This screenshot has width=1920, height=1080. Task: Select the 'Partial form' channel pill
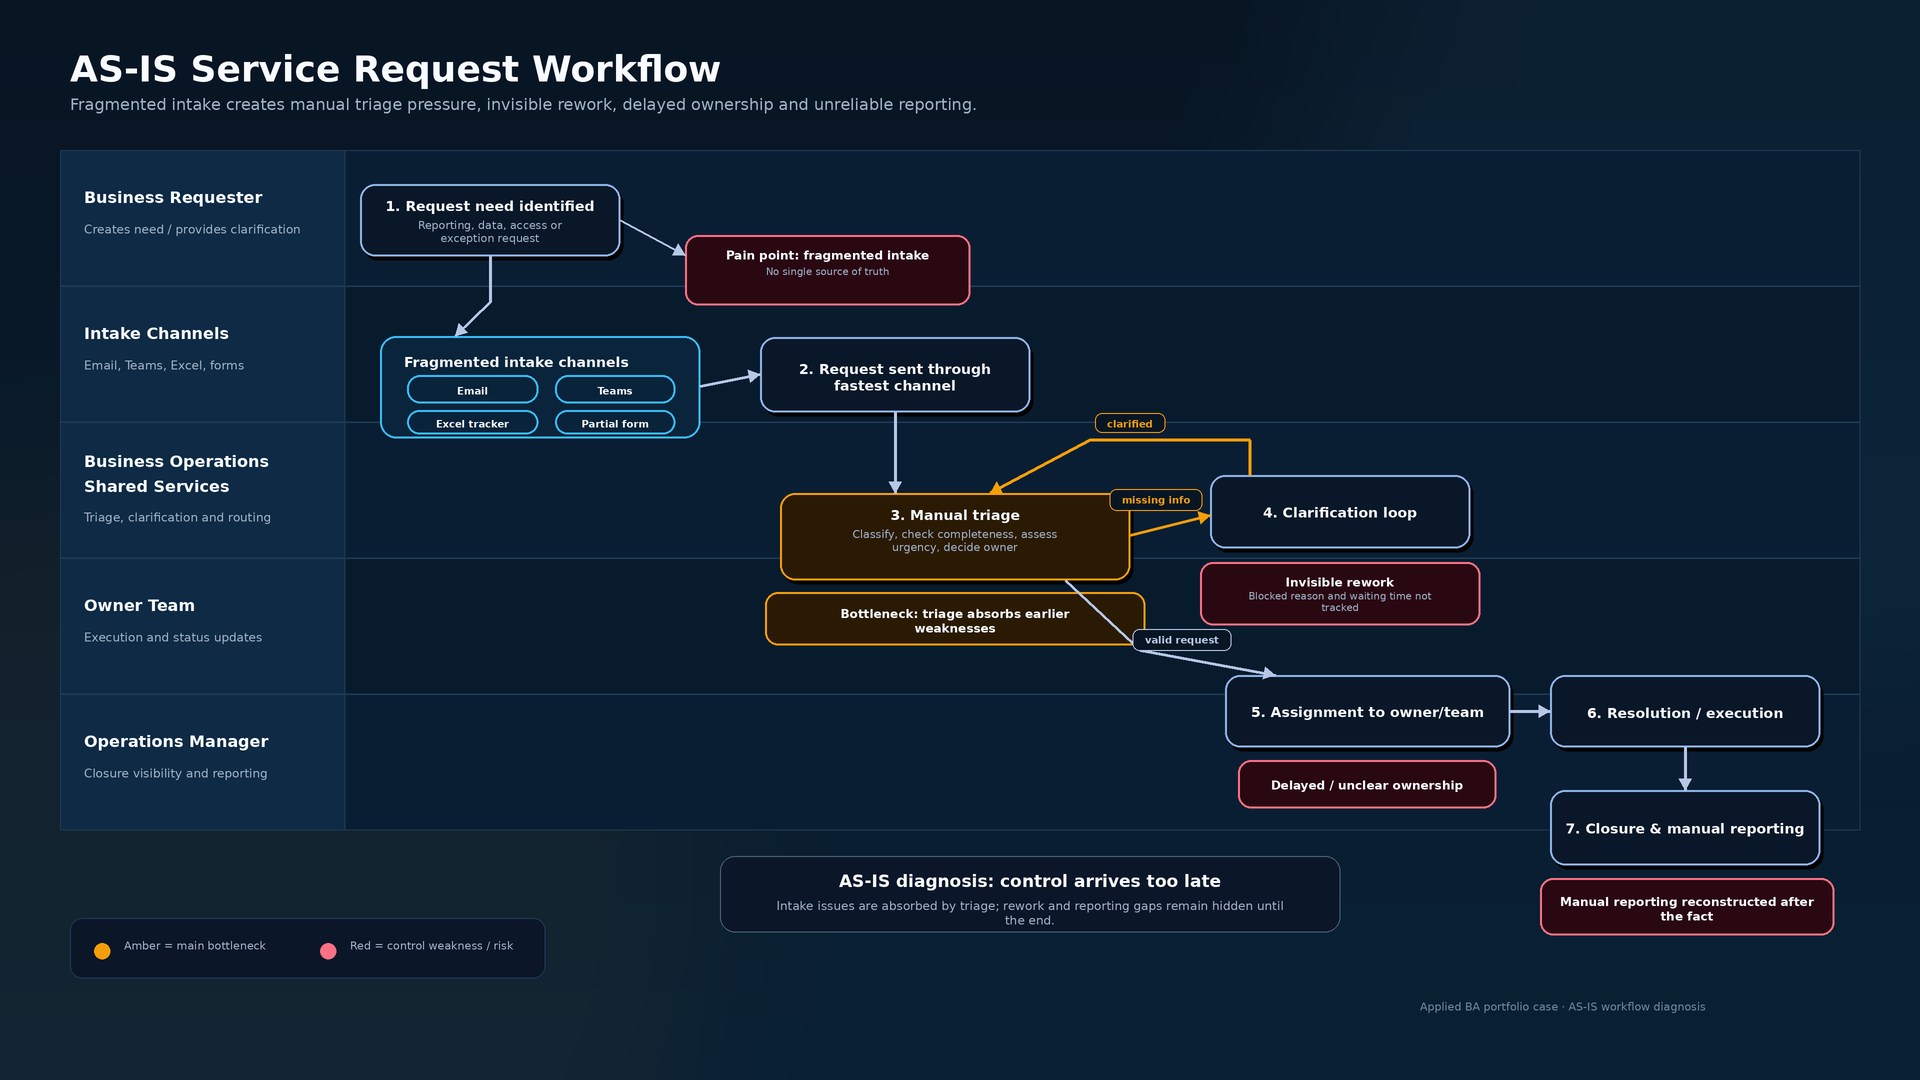[615, 423]
